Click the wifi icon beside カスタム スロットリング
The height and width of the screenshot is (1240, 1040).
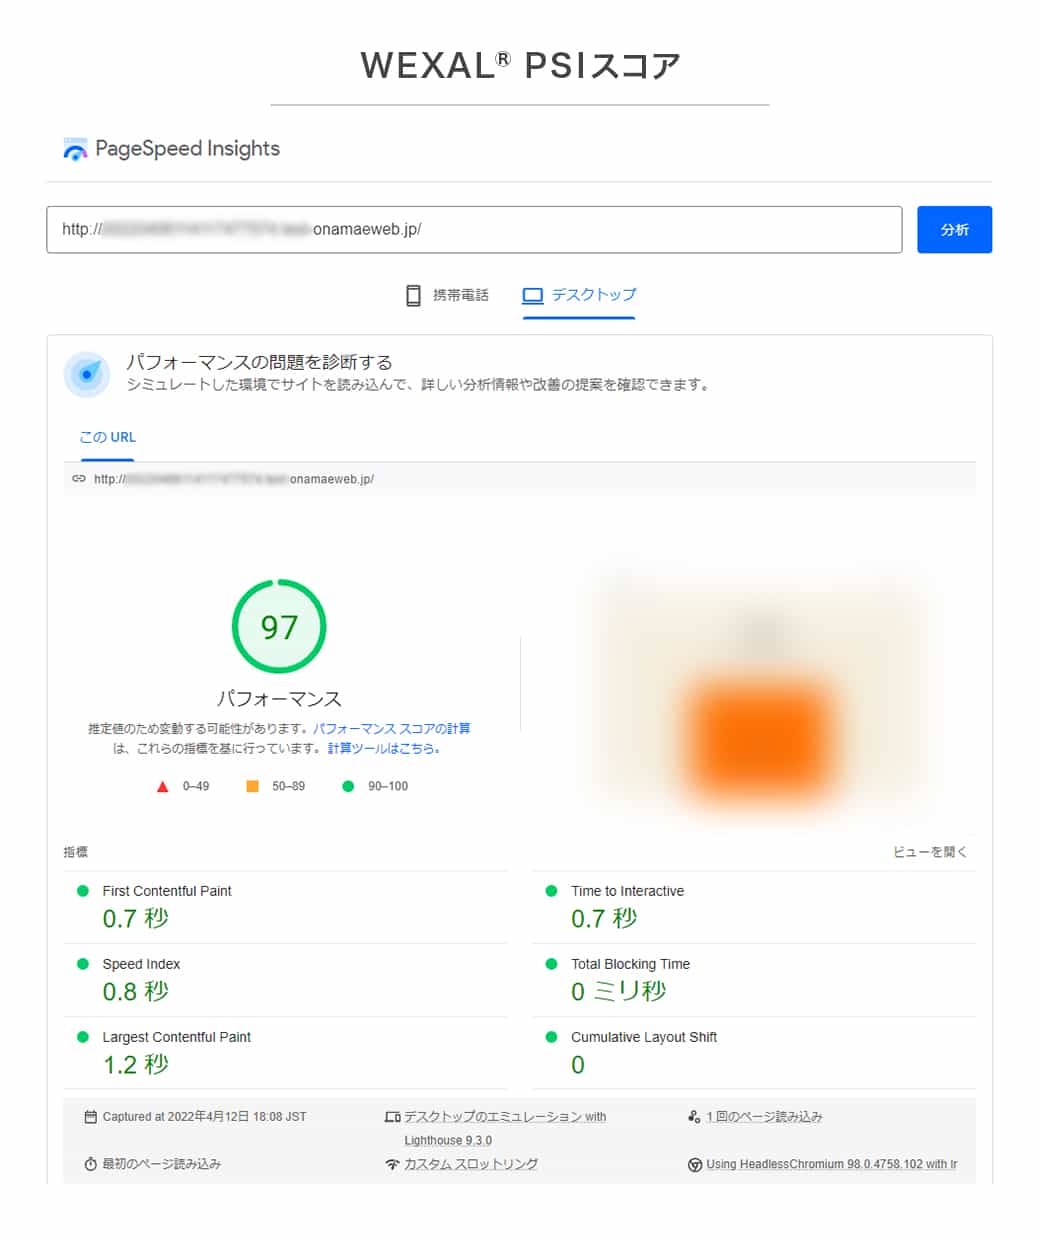392,1164
